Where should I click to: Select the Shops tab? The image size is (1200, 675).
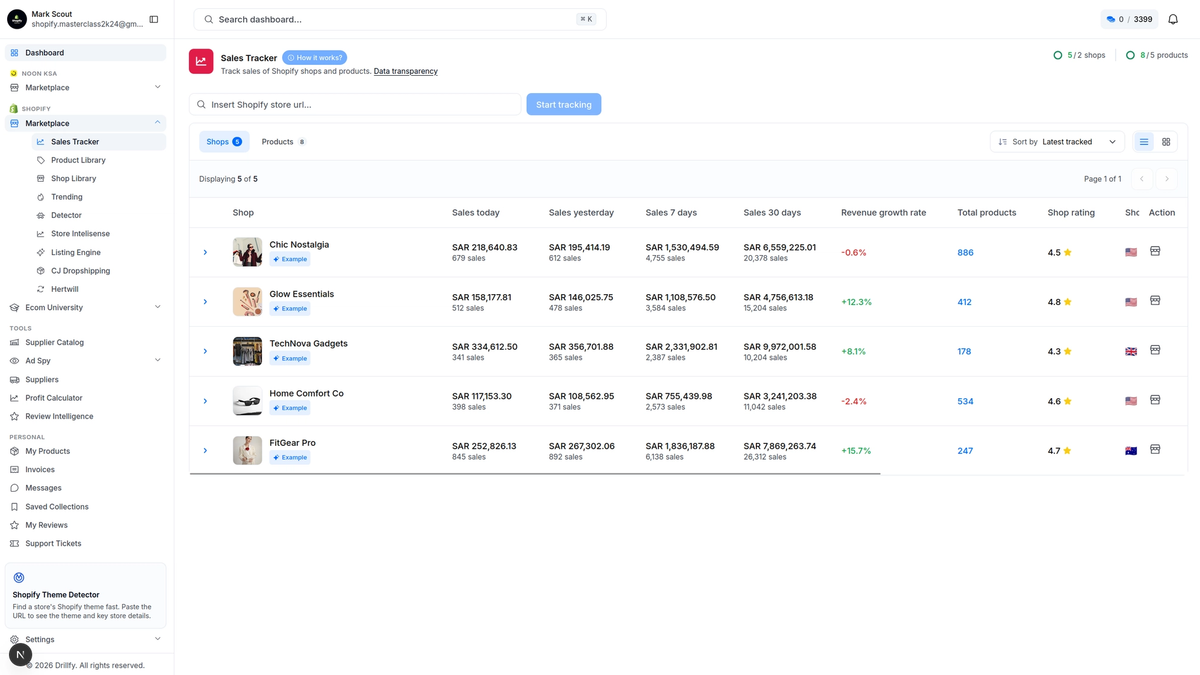[x=224, y=142]
